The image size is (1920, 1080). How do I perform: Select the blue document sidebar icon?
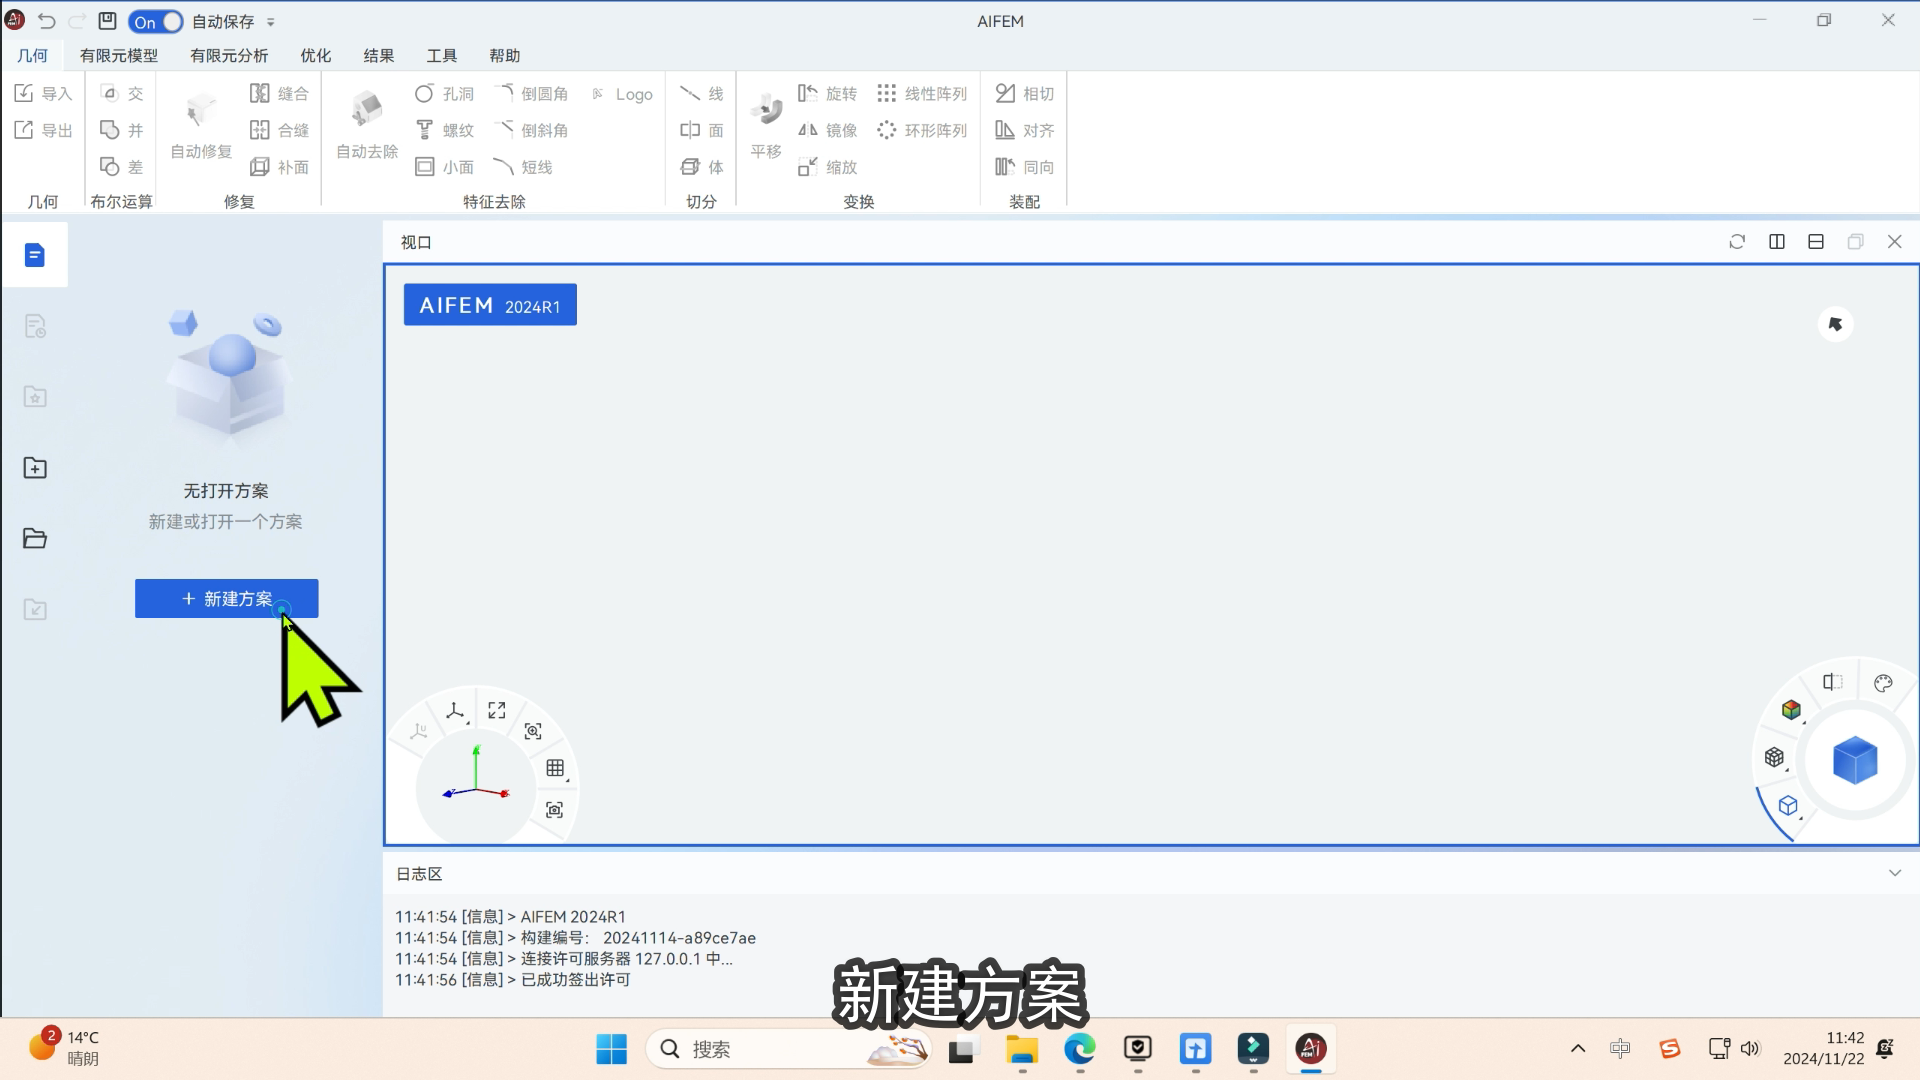[35, 256]
